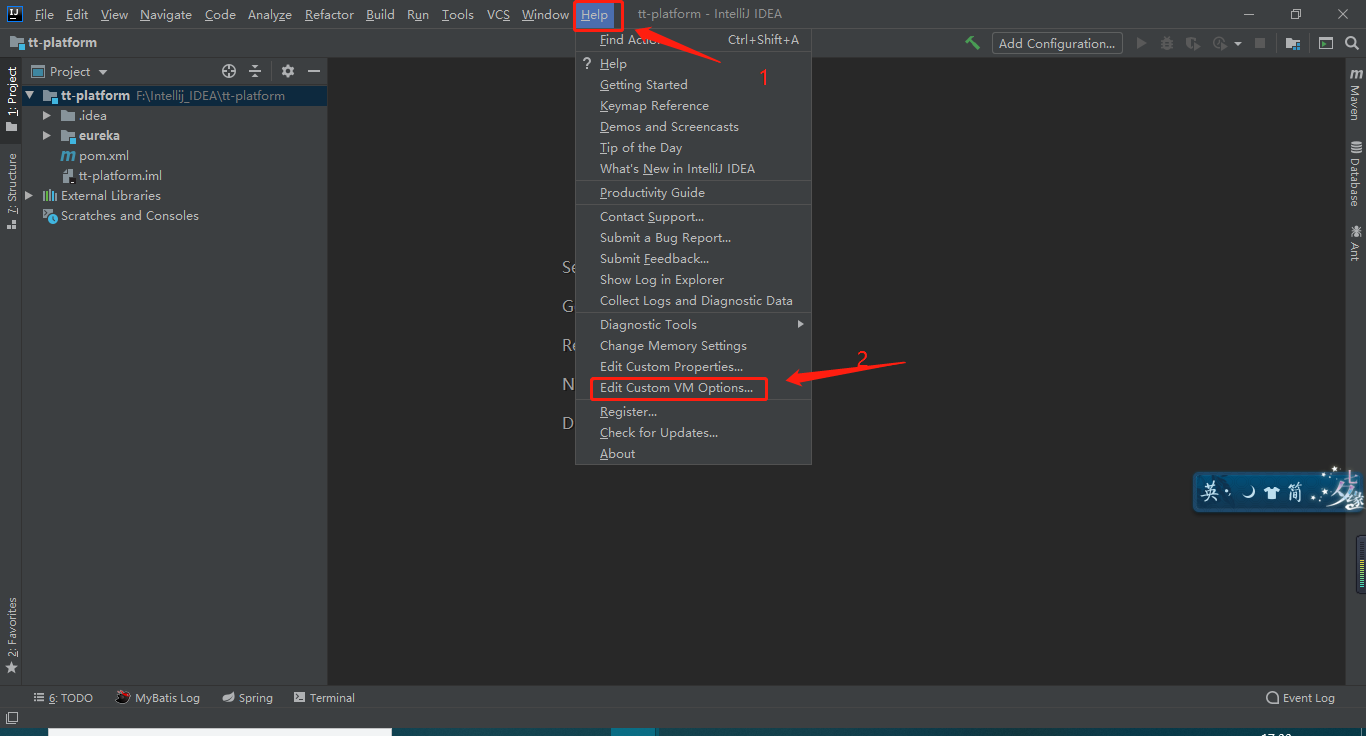Click the Run Anything icon
The height and width of the screenshot is (736, 1366).
pos(1326,43)
